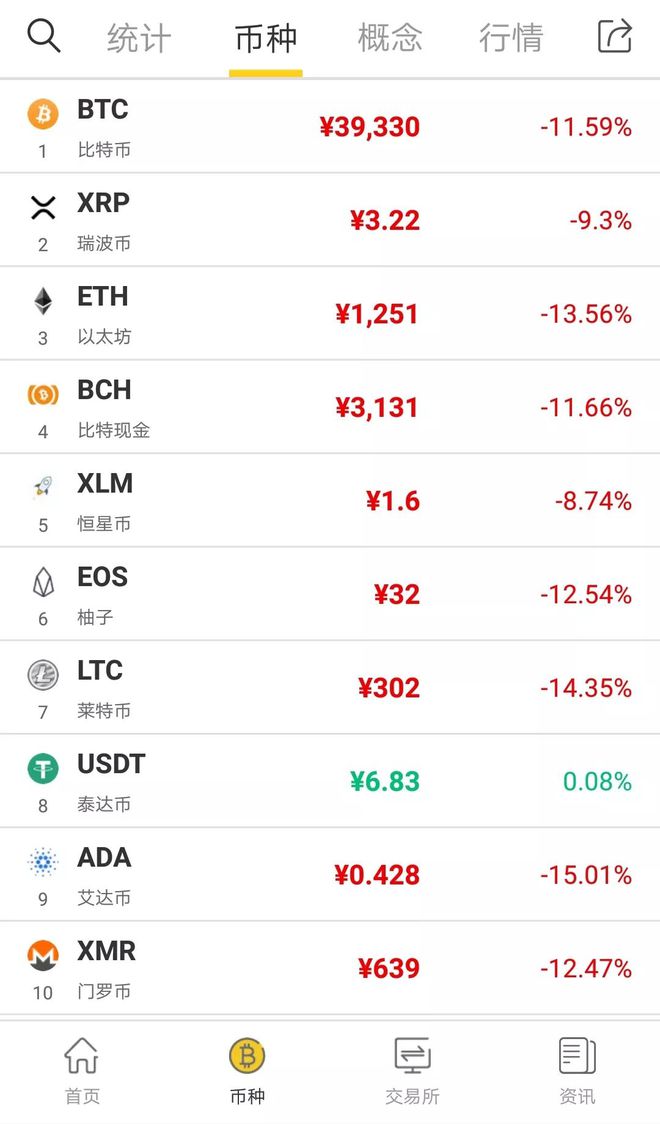Switch to the 统计 tab
Image resolution: width=660 pixels, height=1124 pixels.
(139, 38)
